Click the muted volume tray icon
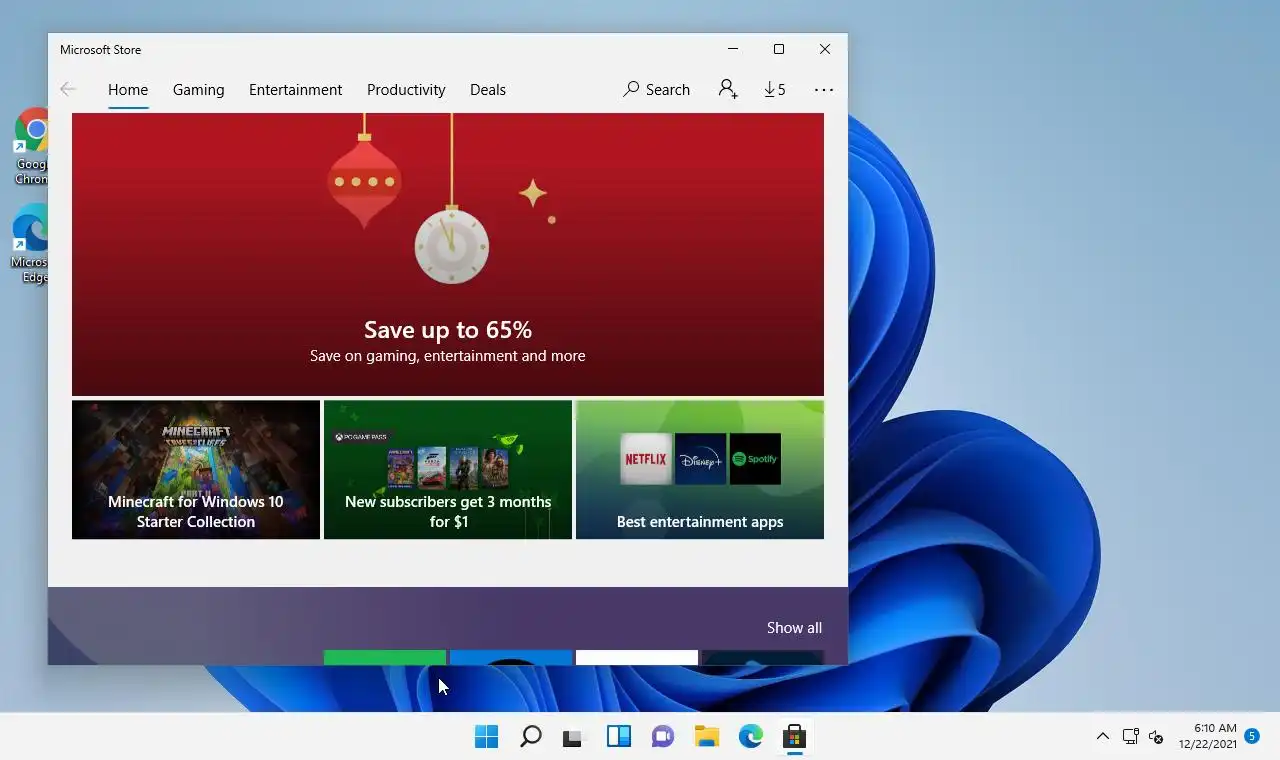Viewport: 1280px width, 760px height. point(1156,737)
